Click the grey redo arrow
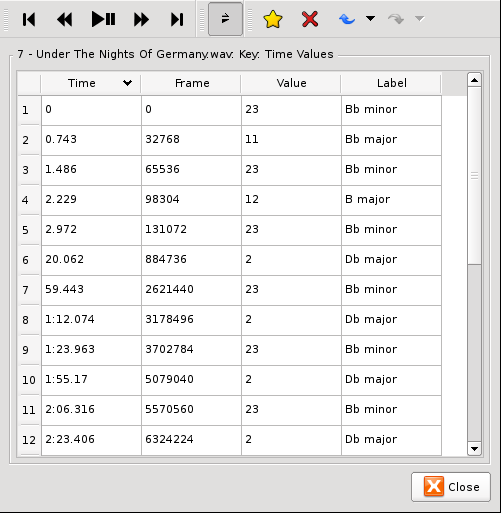Screen dimensions: 501x513 pos(396,19)
